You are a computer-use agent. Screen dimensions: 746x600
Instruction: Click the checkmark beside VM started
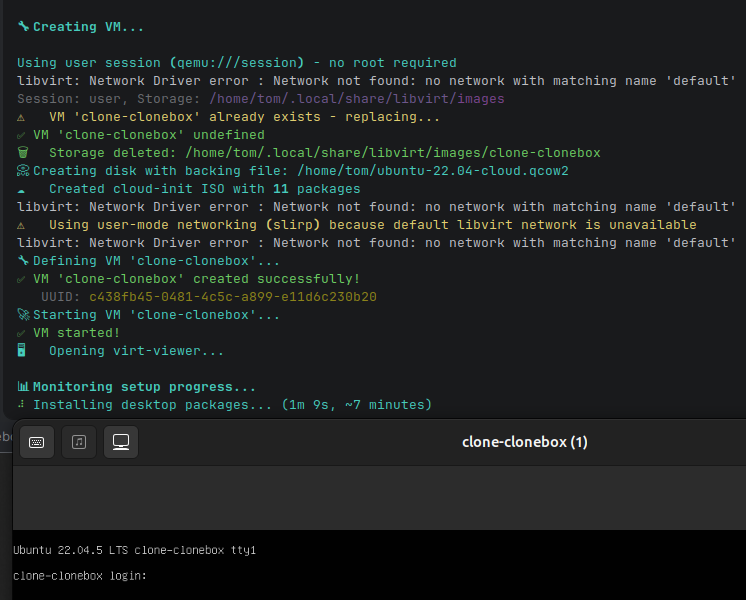[x=23, y=333]
